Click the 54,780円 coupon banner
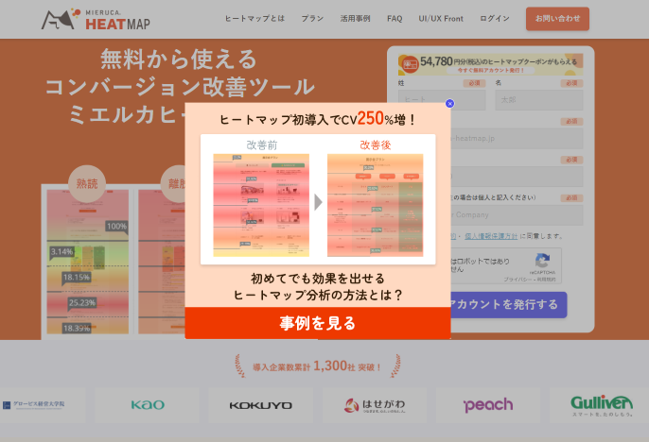649x442 pixels. [x=490, y=64]
